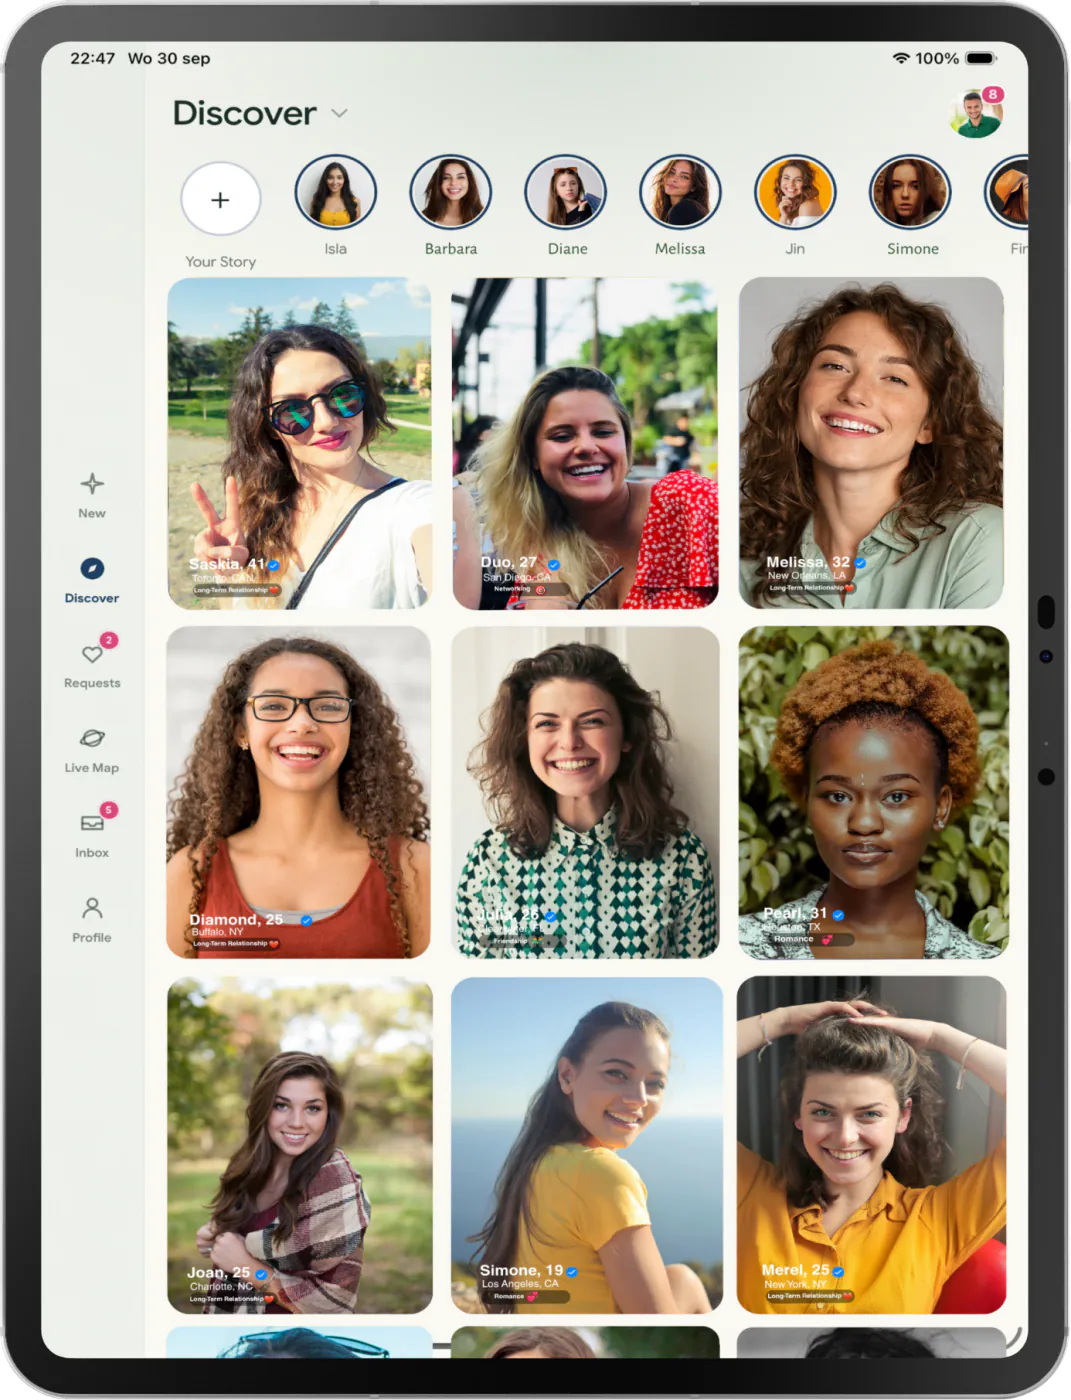Tap the 22:47 clock in status bar
Screen dimensions: 1071x1400
tap(92, 58)
